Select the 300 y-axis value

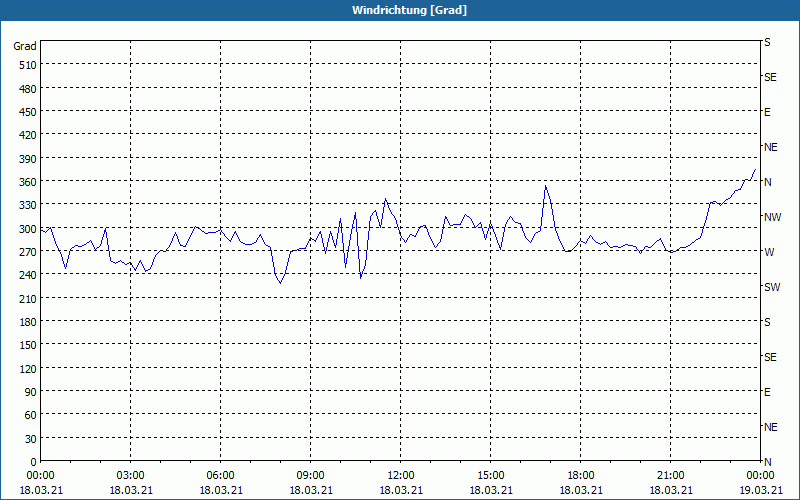pos(29,229)
